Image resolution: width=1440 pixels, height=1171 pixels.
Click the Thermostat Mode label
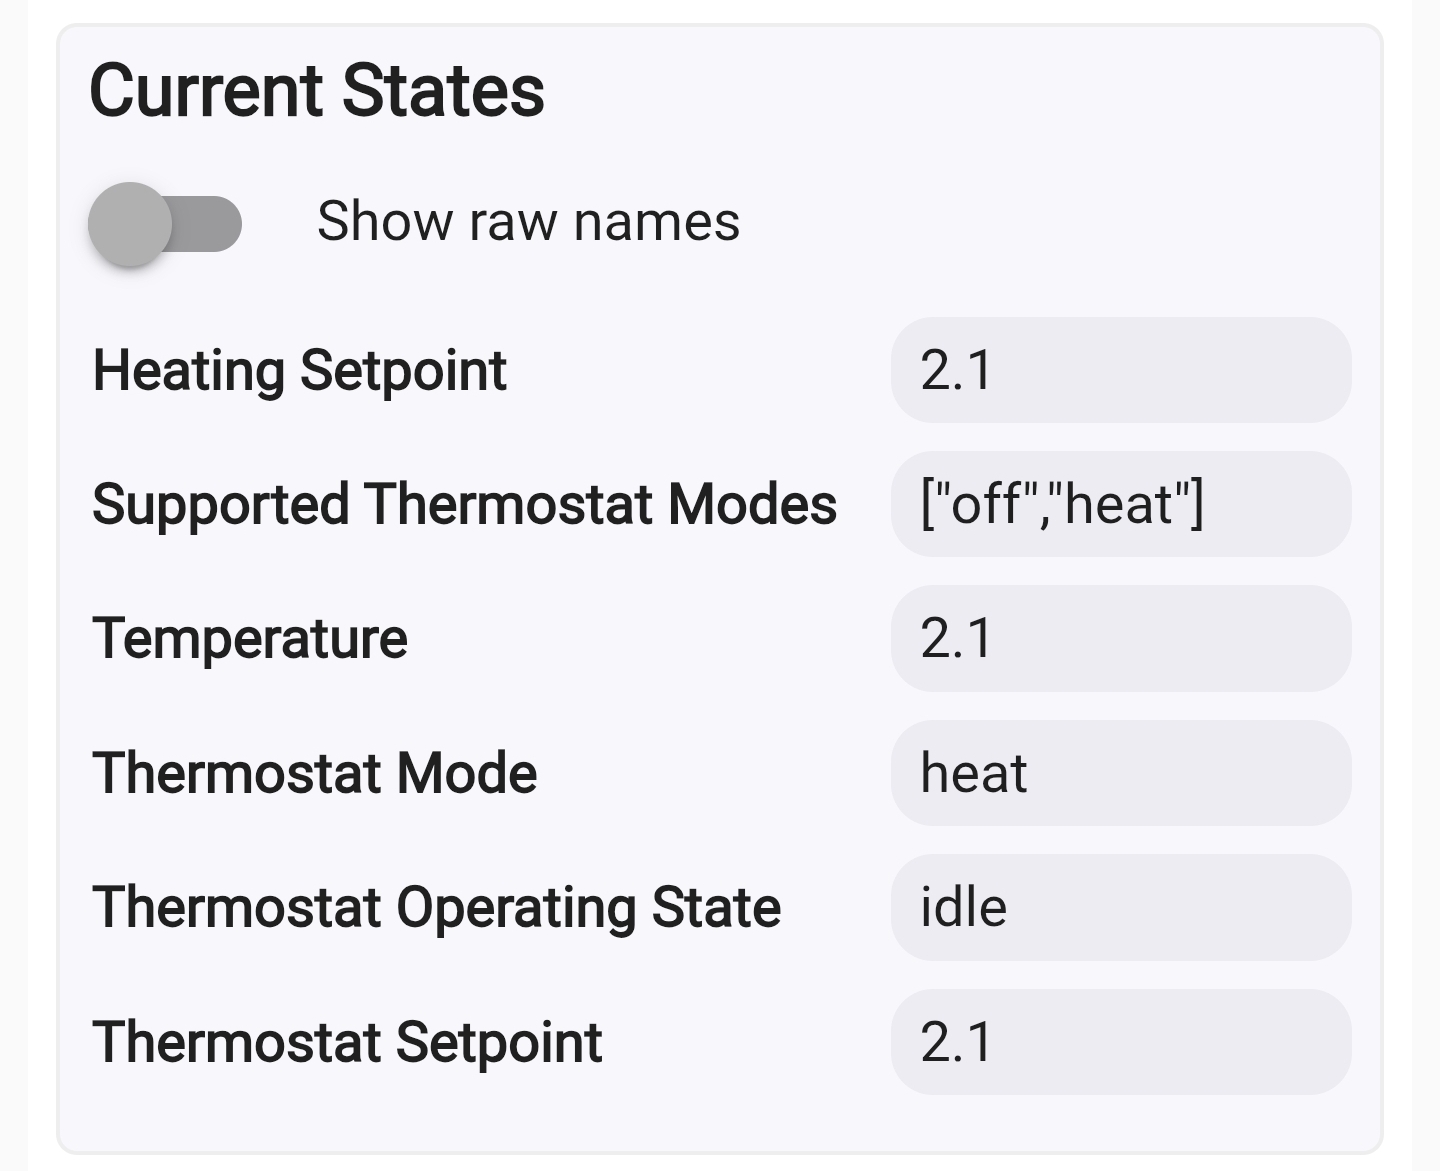314,773
